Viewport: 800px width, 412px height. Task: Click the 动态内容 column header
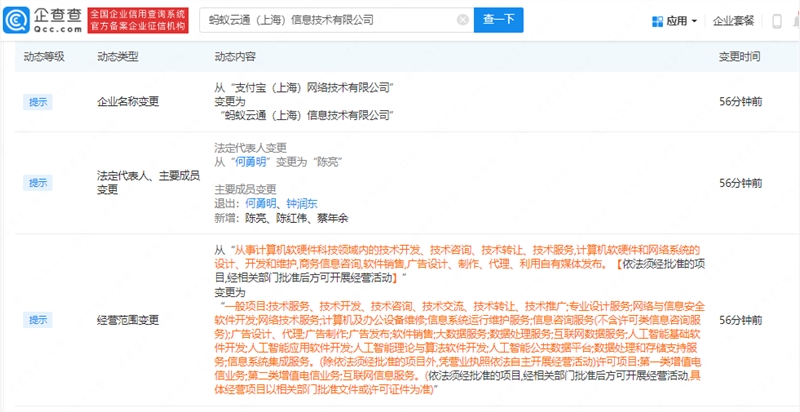235,57
